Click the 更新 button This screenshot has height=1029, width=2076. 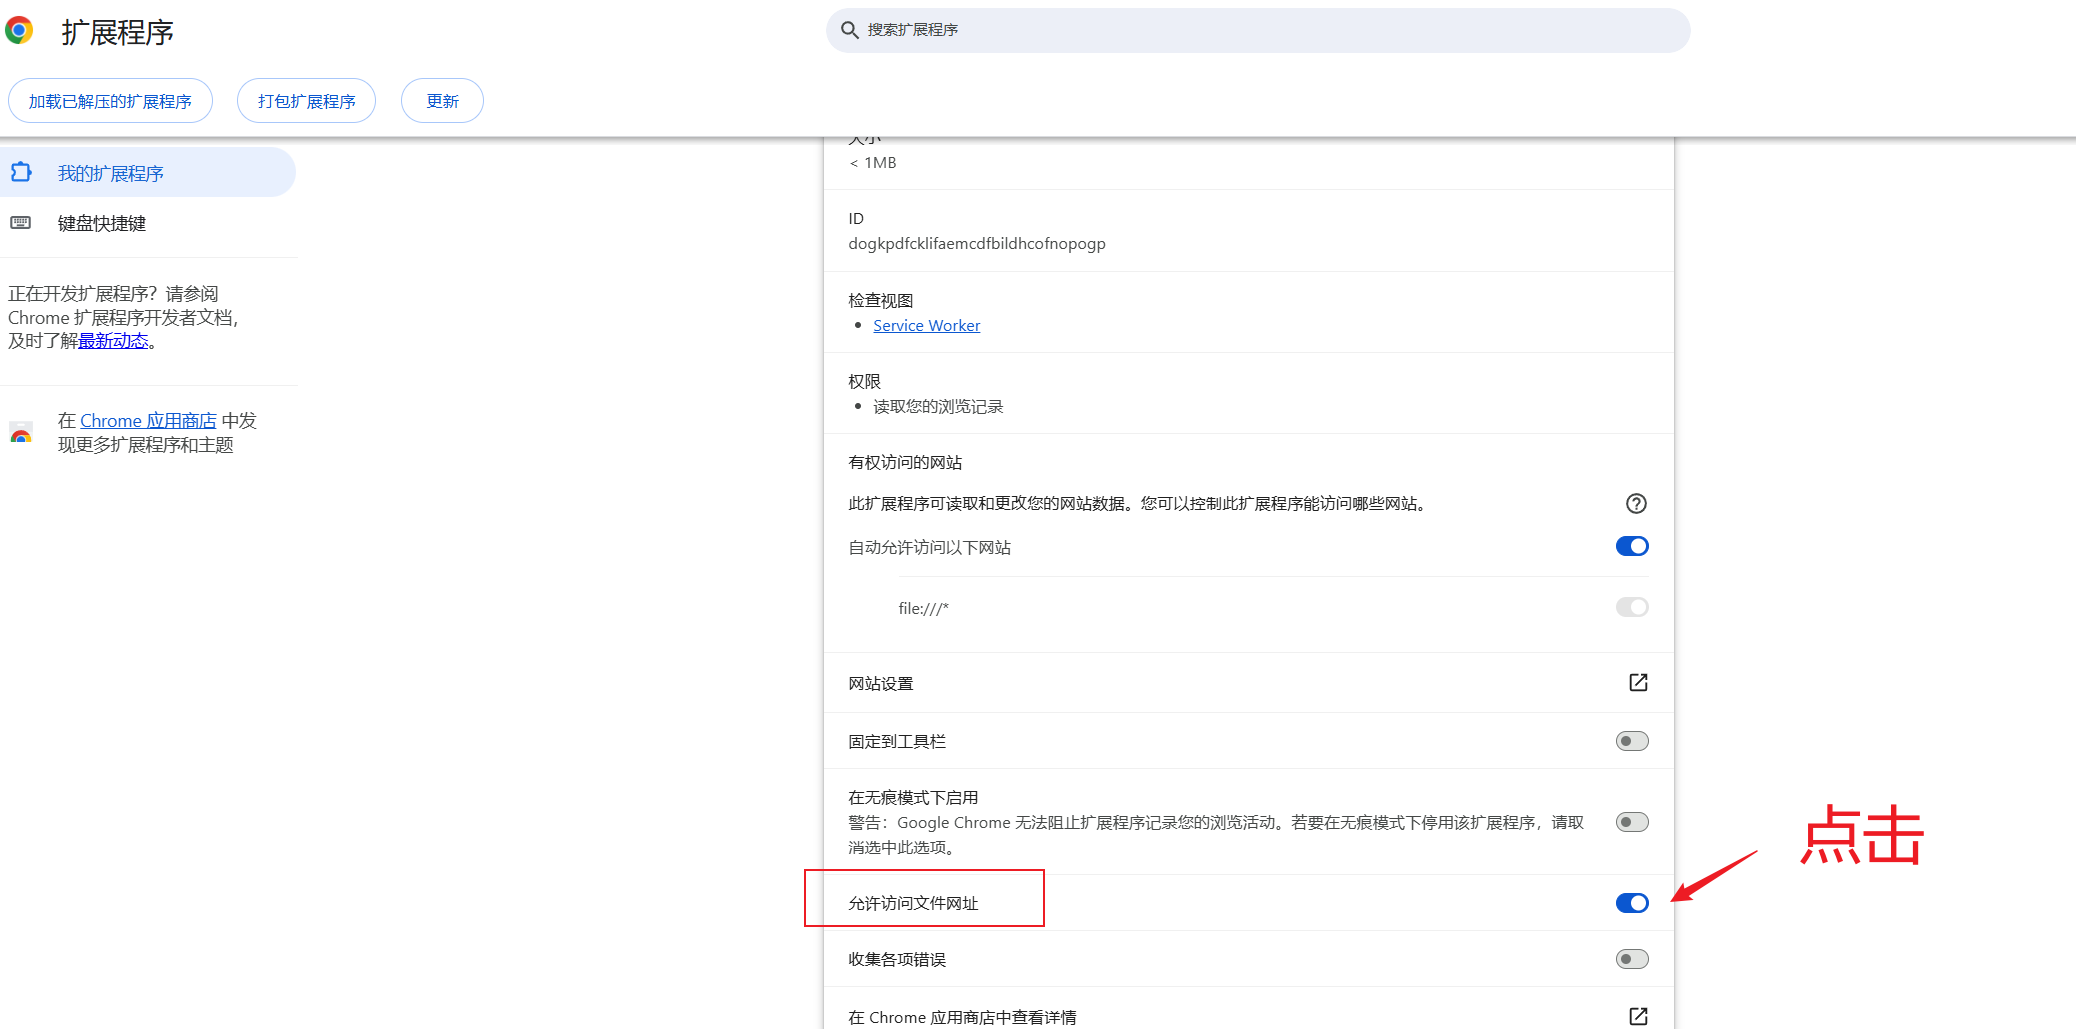pos(442,100)
